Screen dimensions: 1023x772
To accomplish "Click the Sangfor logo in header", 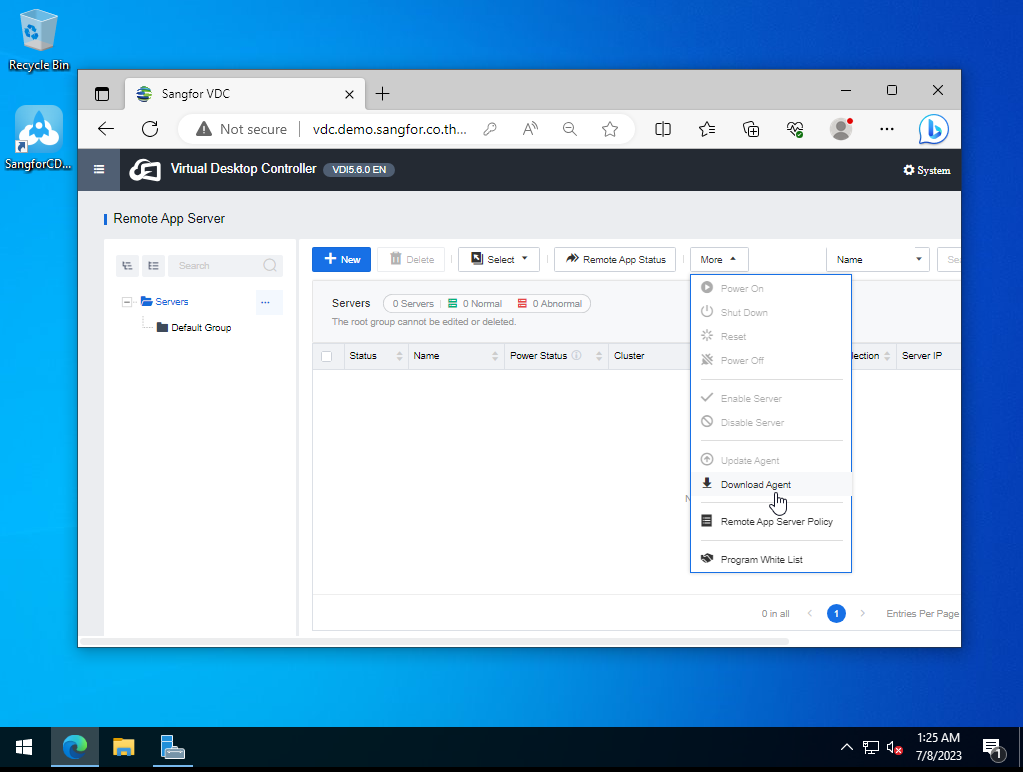I will (145, 170).
